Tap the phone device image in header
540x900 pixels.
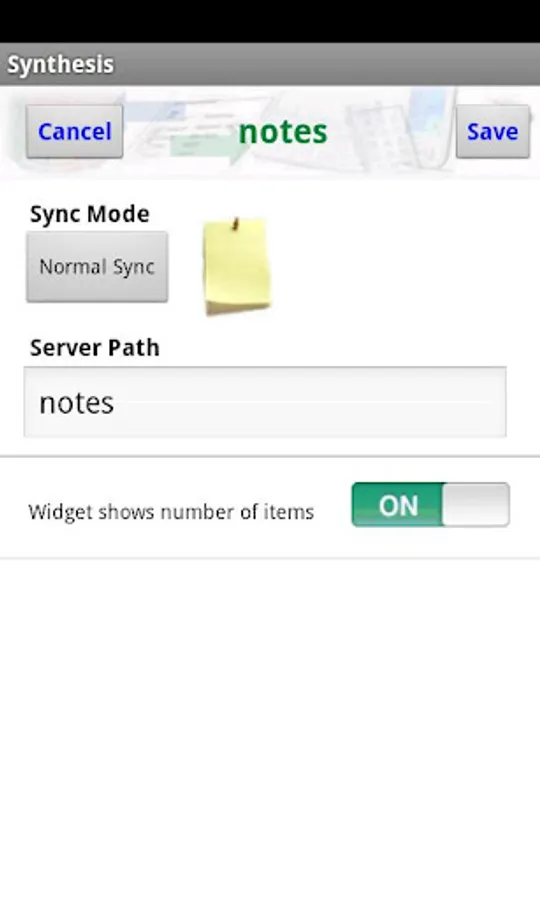[x=432, y=127]
